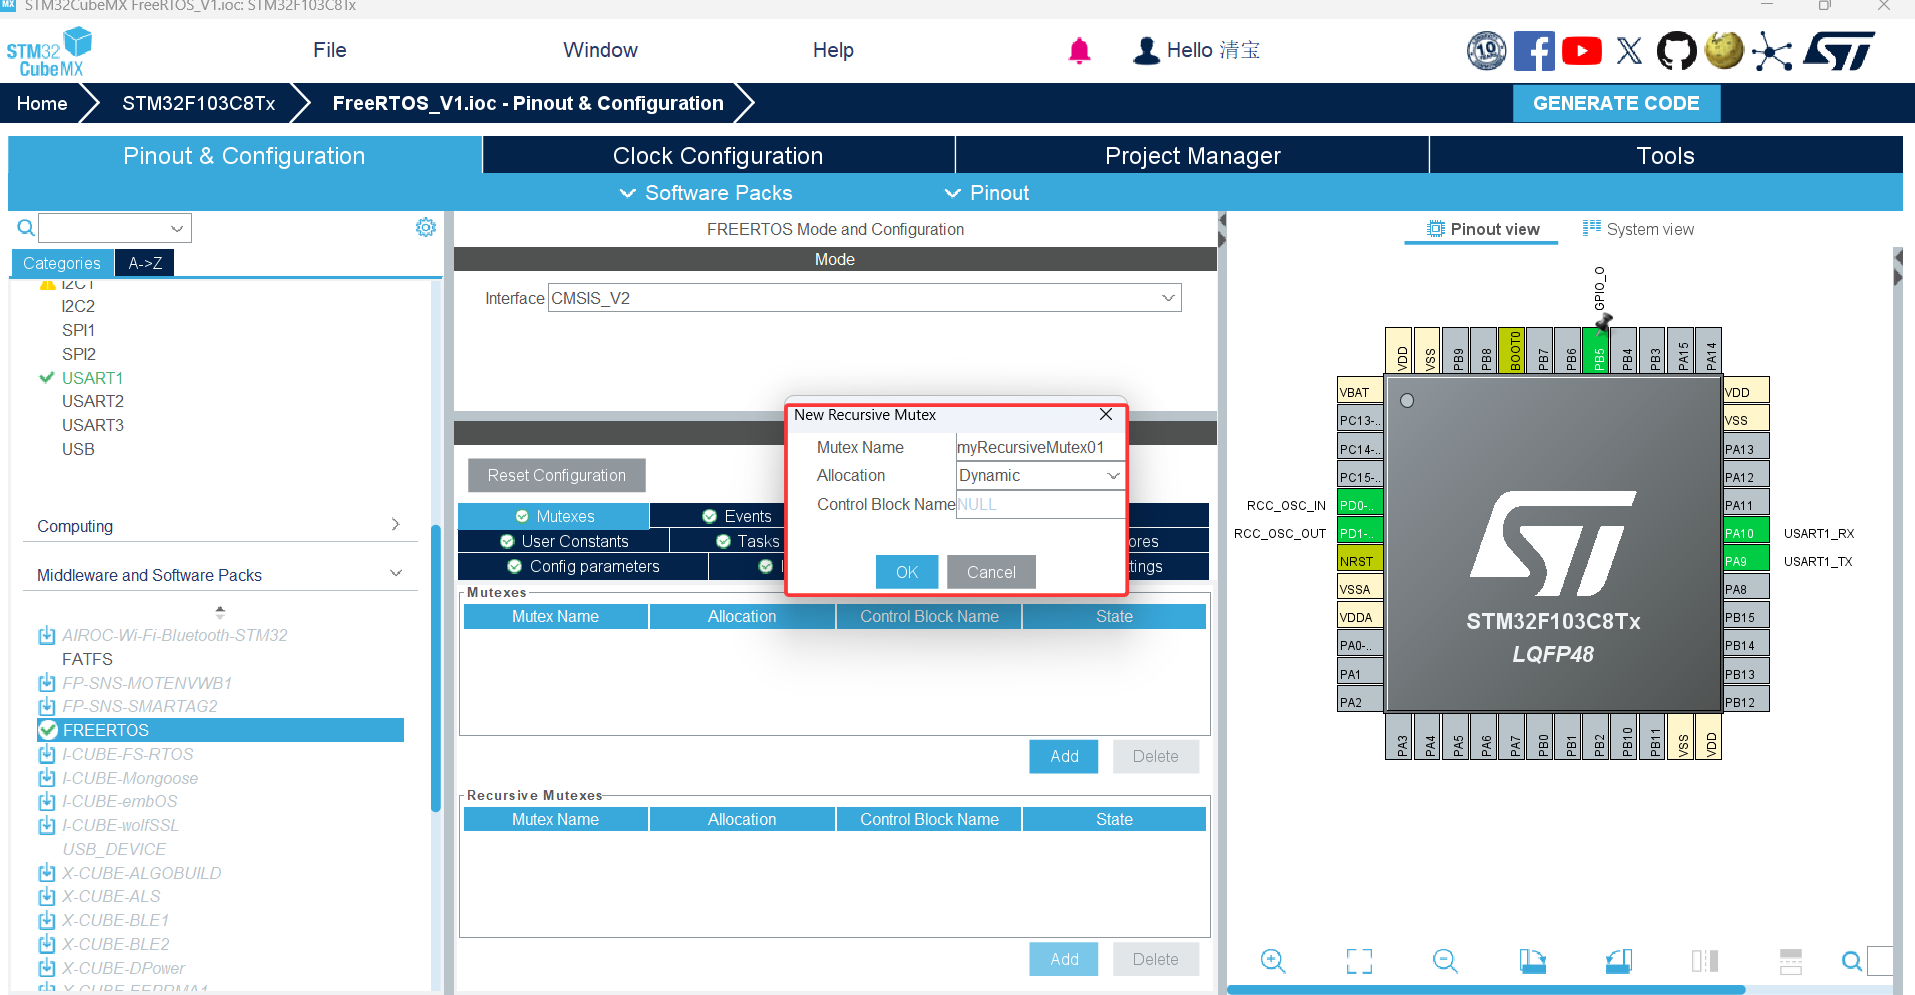The width and height of the screenshot is (1915, 995).
Task: Open the categories settings gear icon
Action: (x=426, y=227)
